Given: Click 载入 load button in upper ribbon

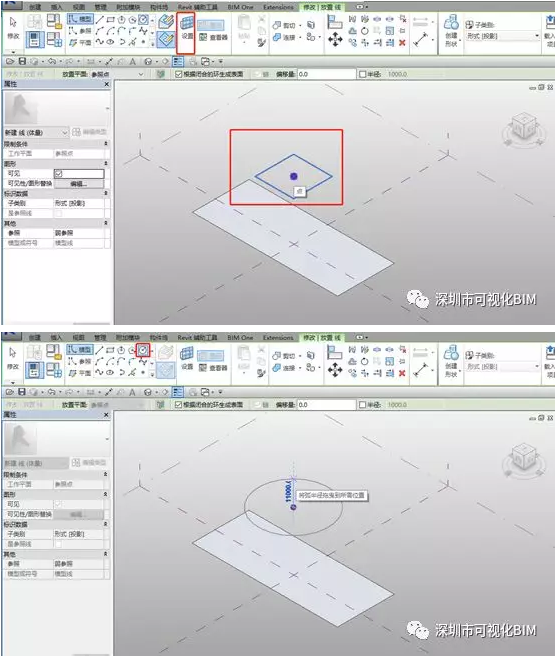Looking at the screenshot, I should (x=550, y=29).
